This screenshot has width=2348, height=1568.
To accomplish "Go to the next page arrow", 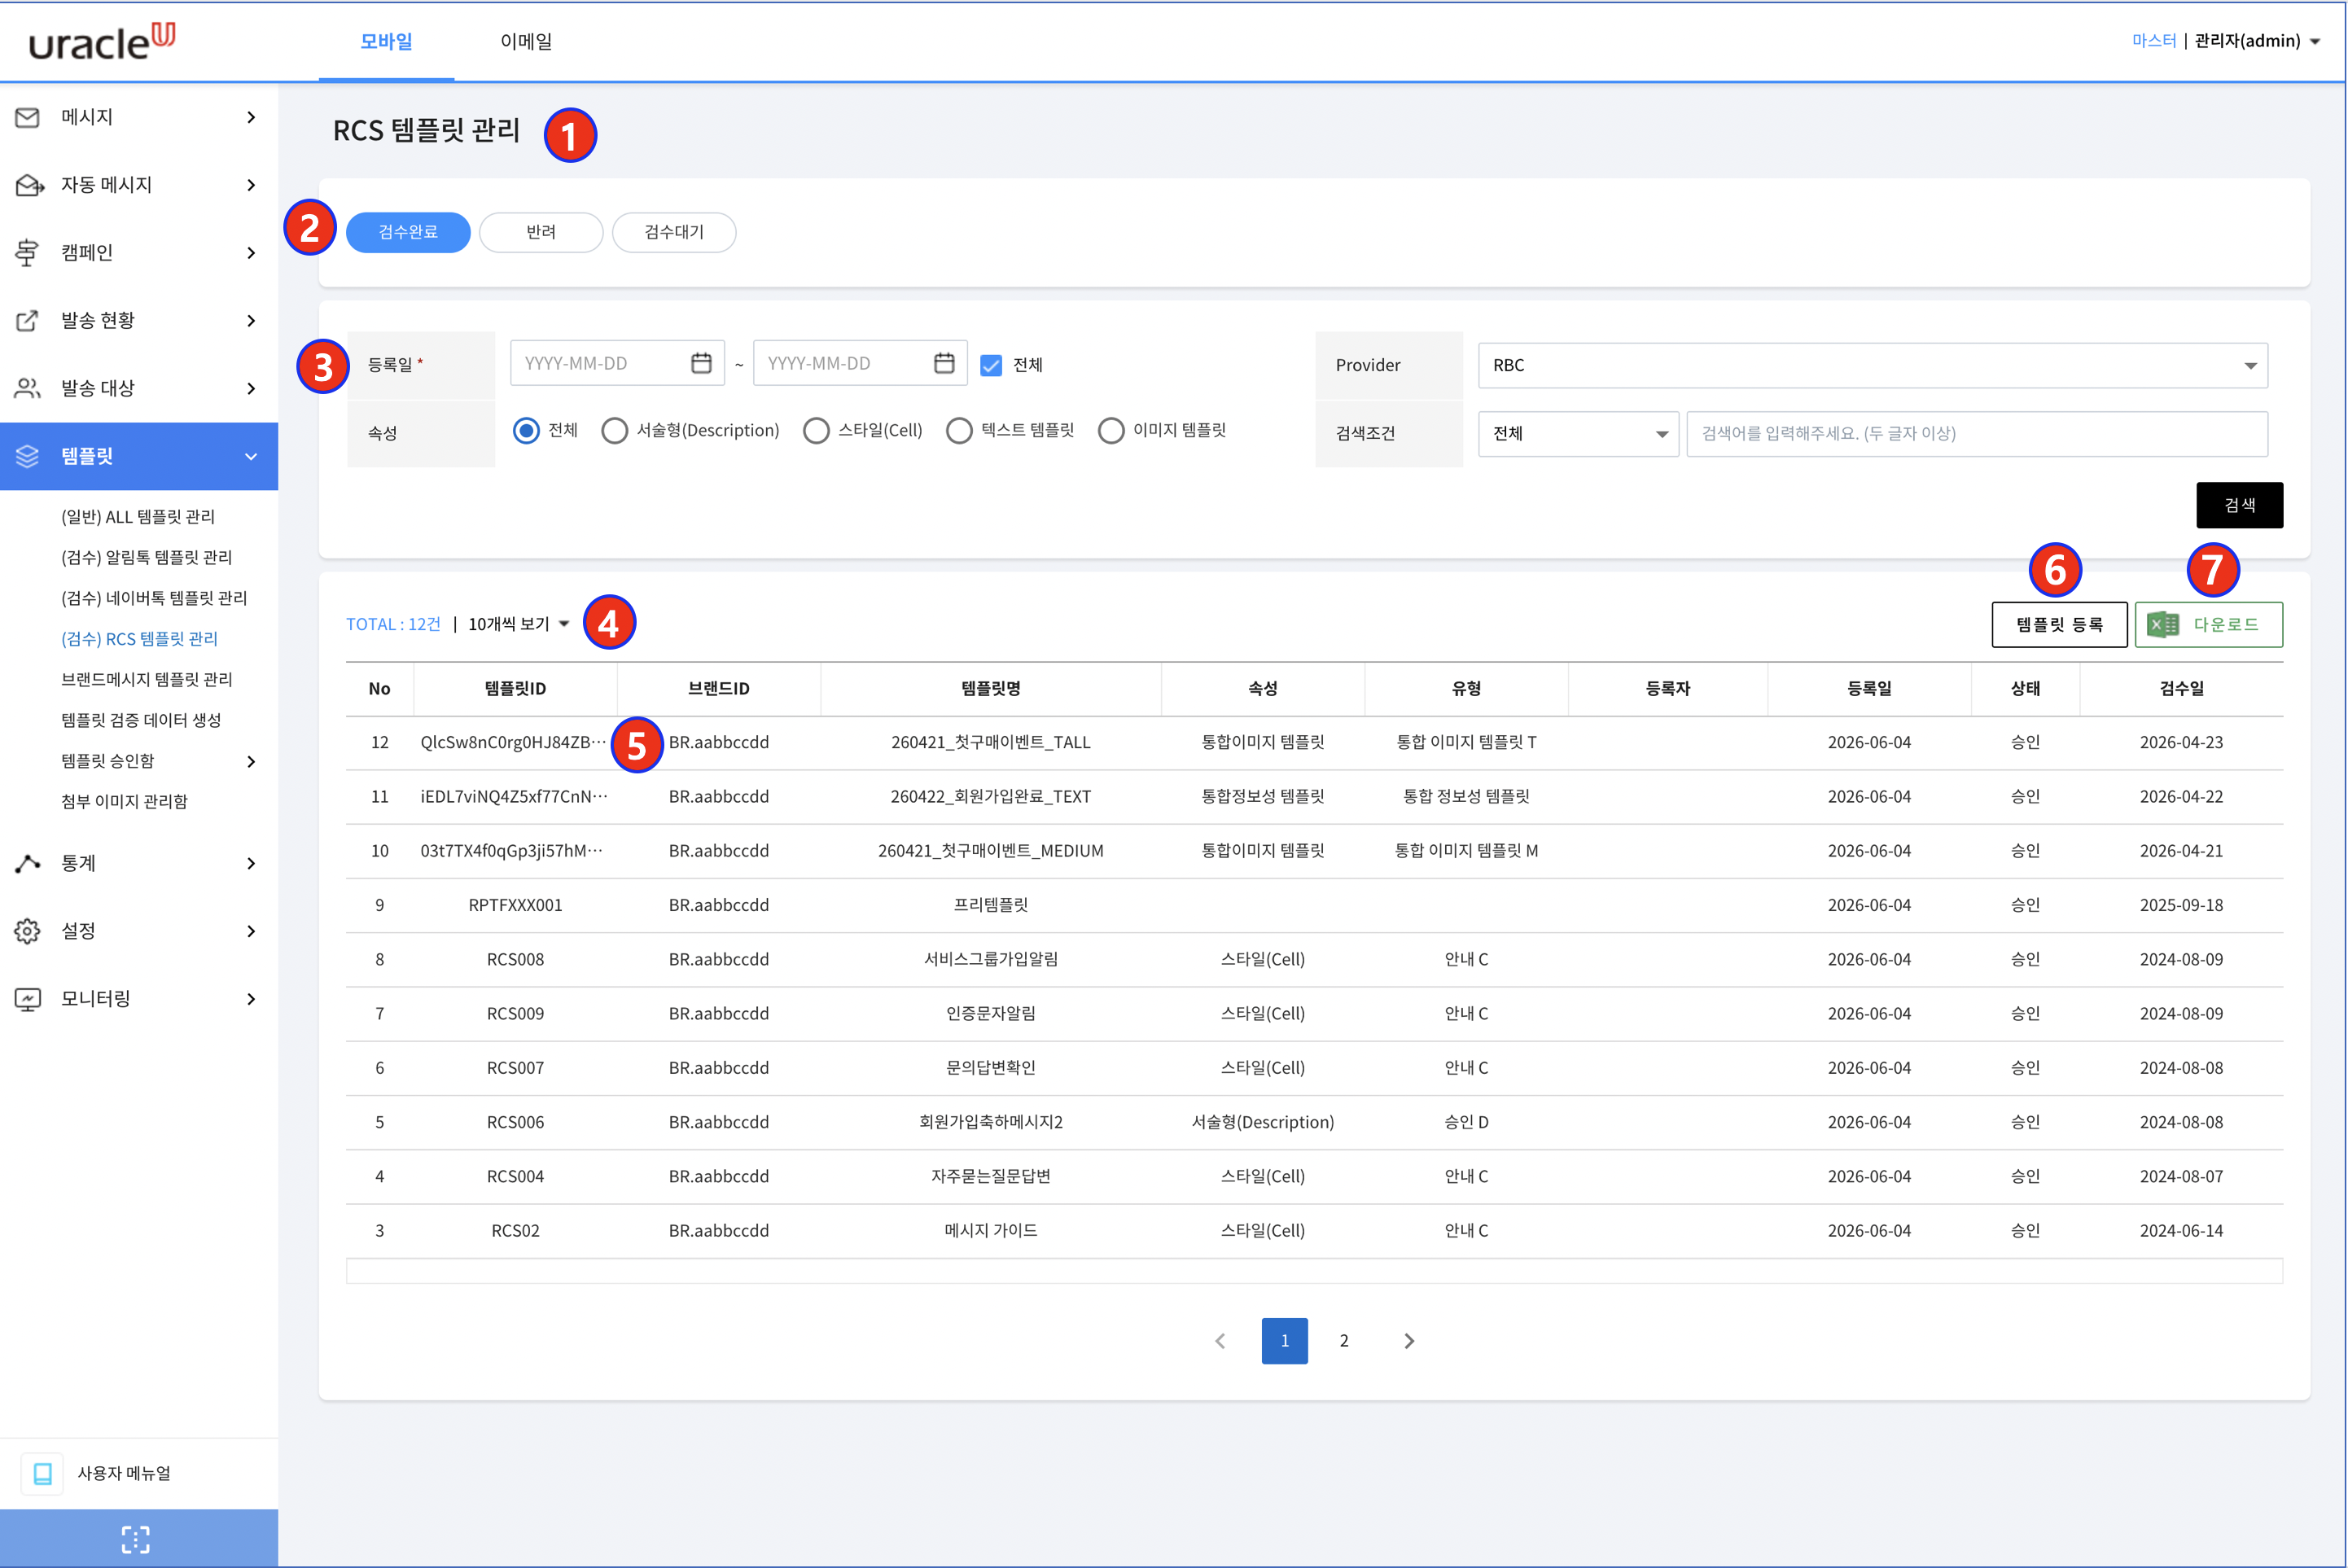I will tap(1409, 1341).
